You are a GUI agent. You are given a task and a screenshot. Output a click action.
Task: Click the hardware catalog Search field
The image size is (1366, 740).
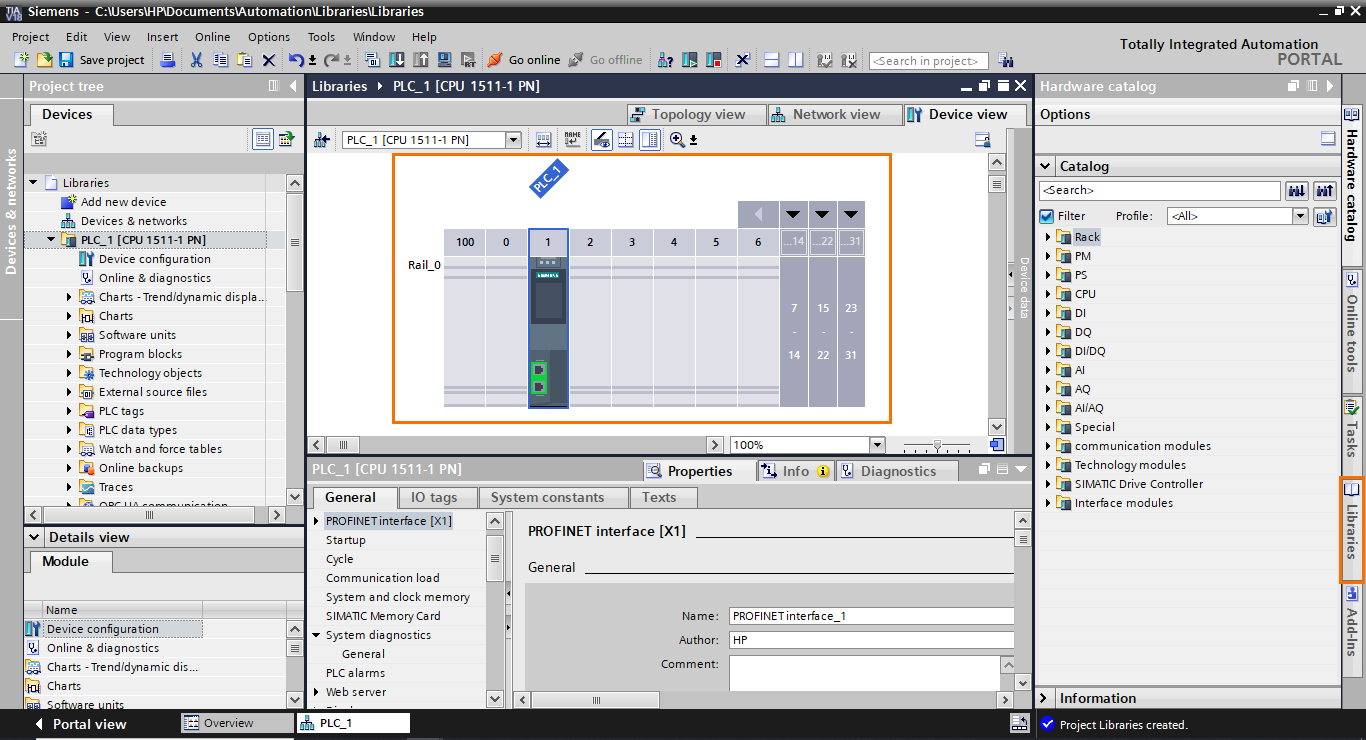(x=1160, y=190)
